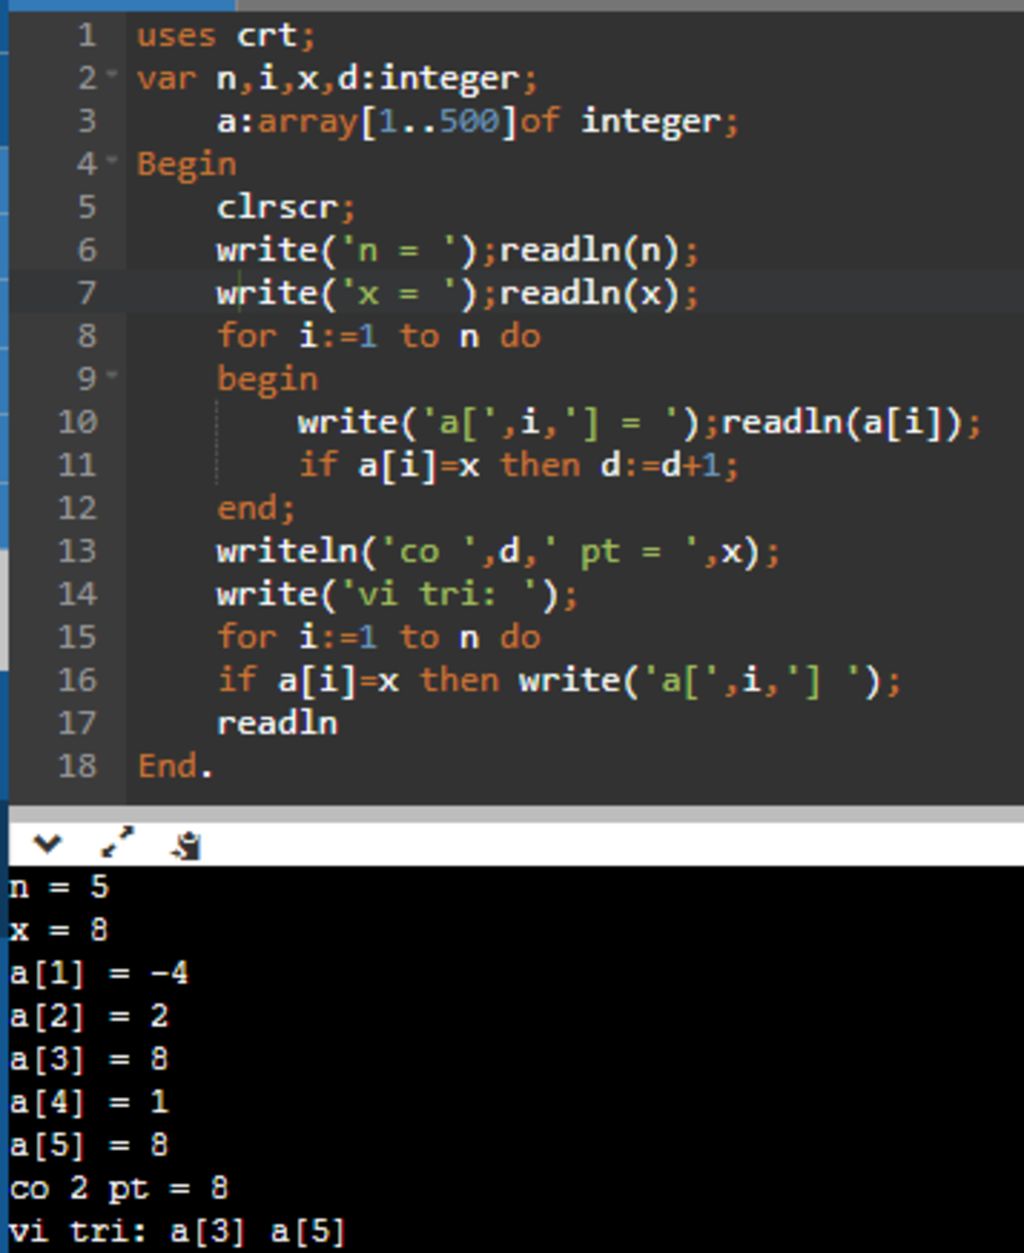Click console line 'a[1] = -4'
Image resolution: width=1024 pixels, height=1253 pixels.
point(99,973)
